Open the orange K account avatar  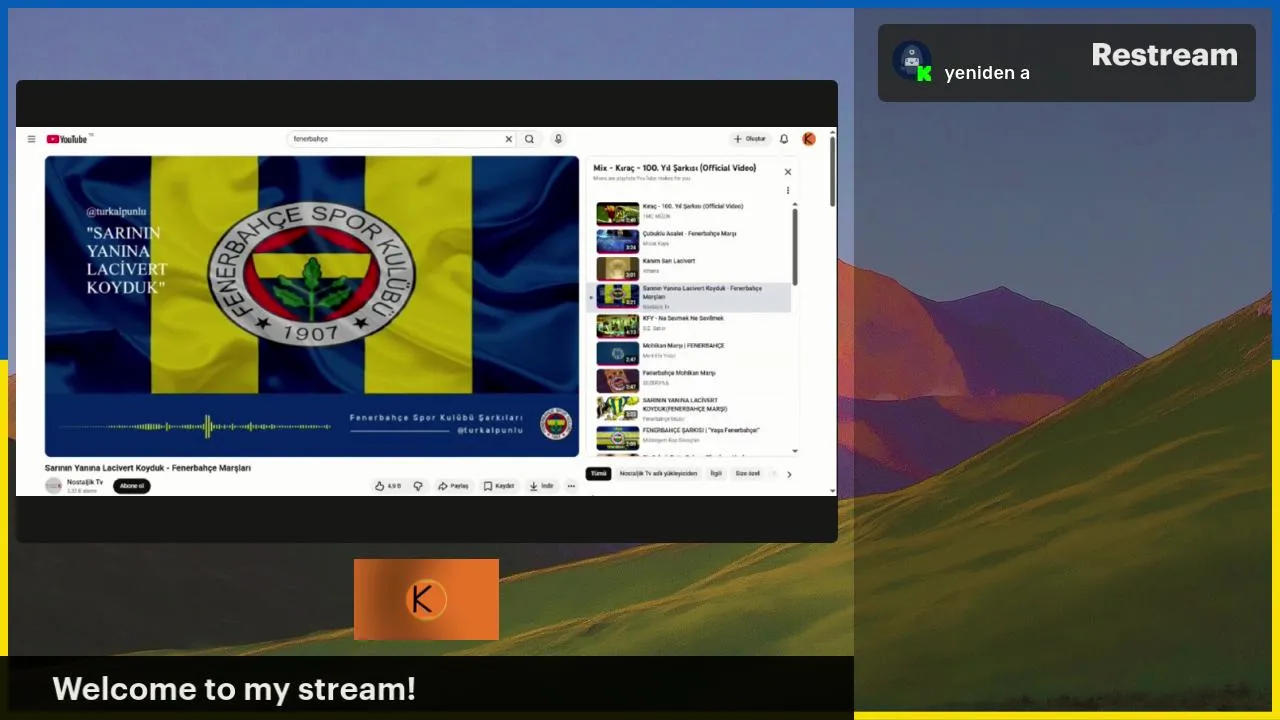809,139
